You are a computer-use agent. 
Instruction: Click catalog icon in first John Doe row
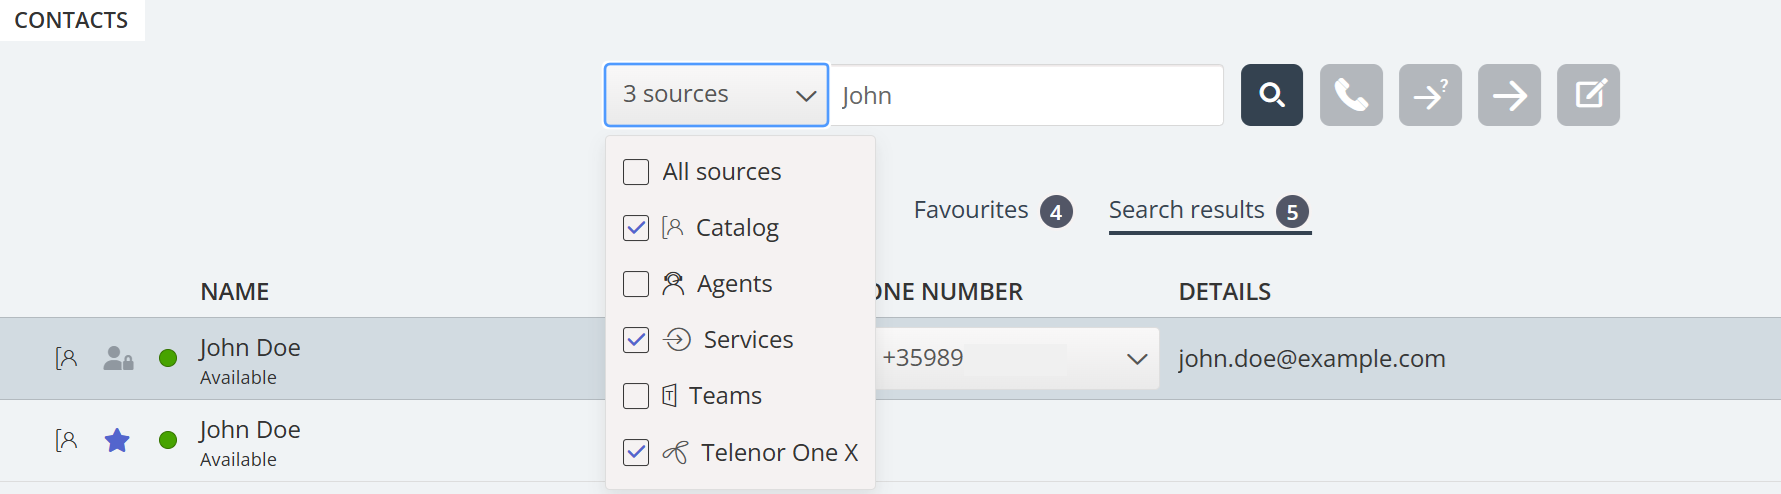point(66,358)
